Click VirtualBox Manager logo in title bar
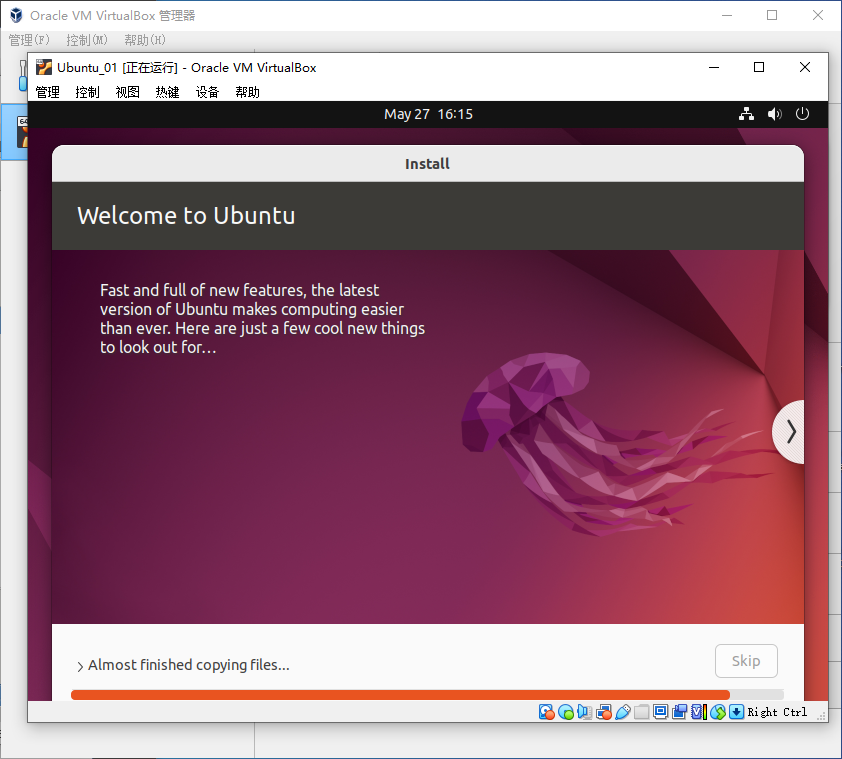 tap(17, 16)
